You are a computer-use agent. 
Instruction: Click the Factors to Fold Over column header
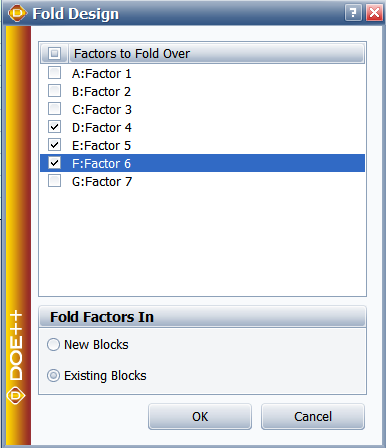(216, 53)
